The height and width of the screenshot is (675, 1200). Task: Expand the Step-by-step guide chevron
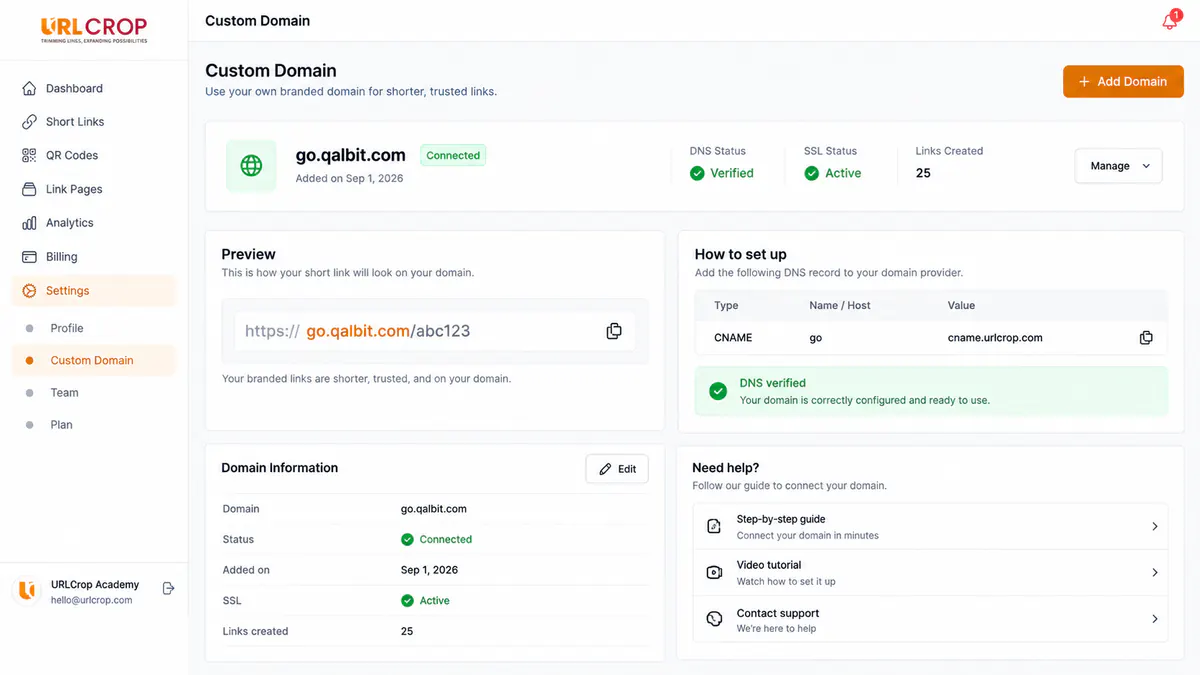(1155, 526)
